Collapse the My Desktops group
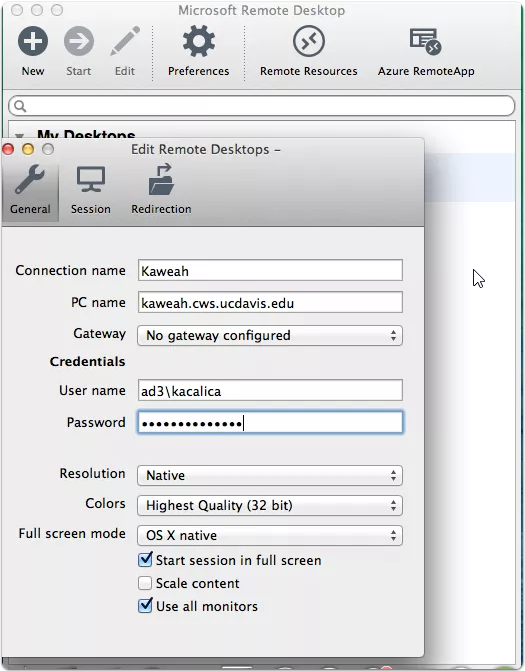This screenshot has width=525, height=671. coord(19,135)
